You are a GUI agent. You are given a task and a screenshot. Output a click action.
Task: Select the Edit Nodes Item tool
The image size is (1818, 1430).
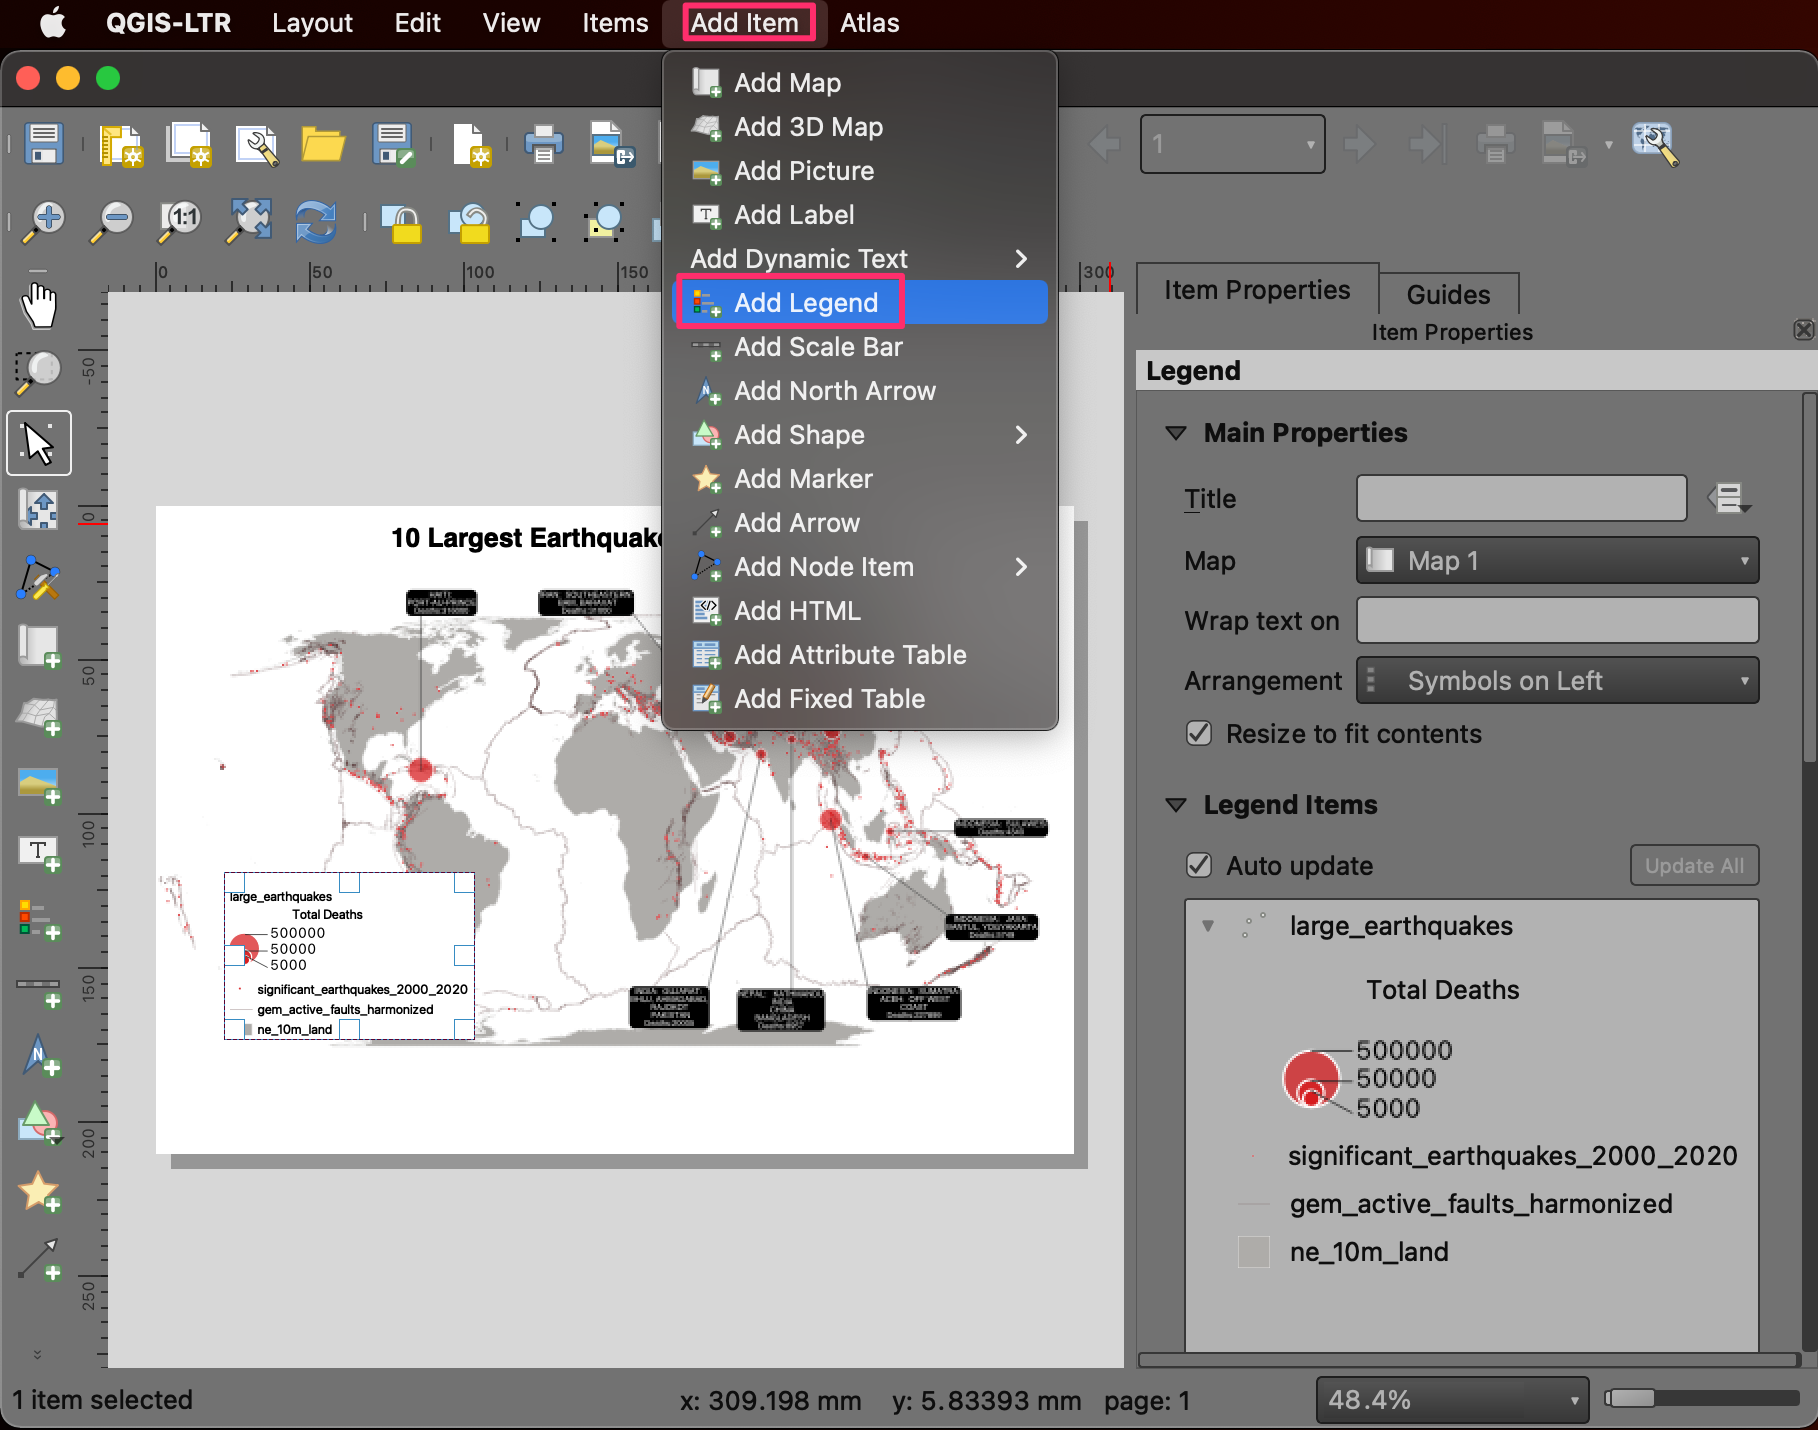tap(39, 578)
